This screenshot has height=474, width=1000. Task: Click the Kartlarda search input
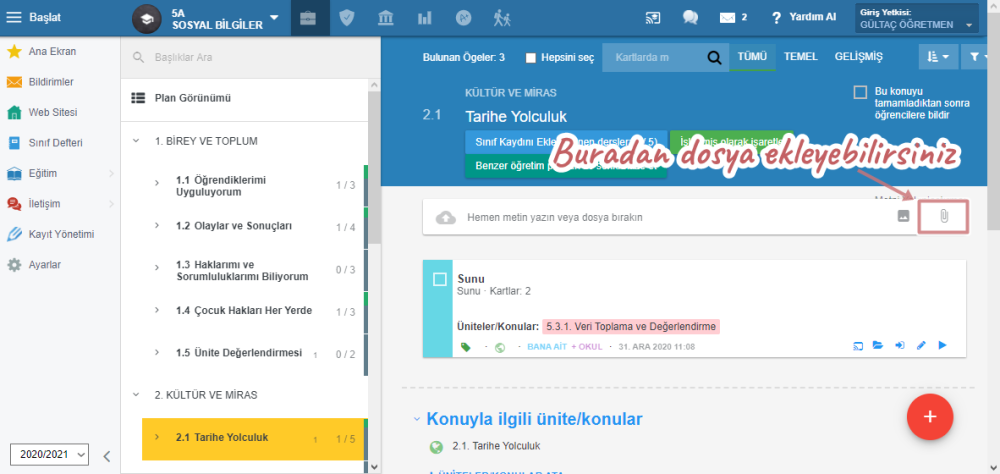[x=654, y=57]
